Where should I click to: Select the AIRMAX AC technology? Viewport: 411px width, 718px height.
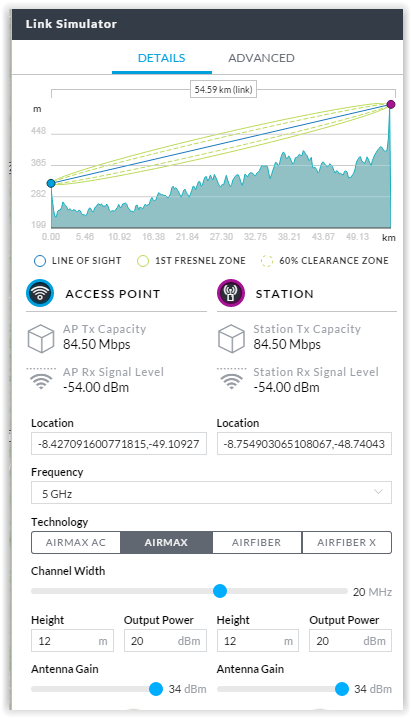point(76,543)
